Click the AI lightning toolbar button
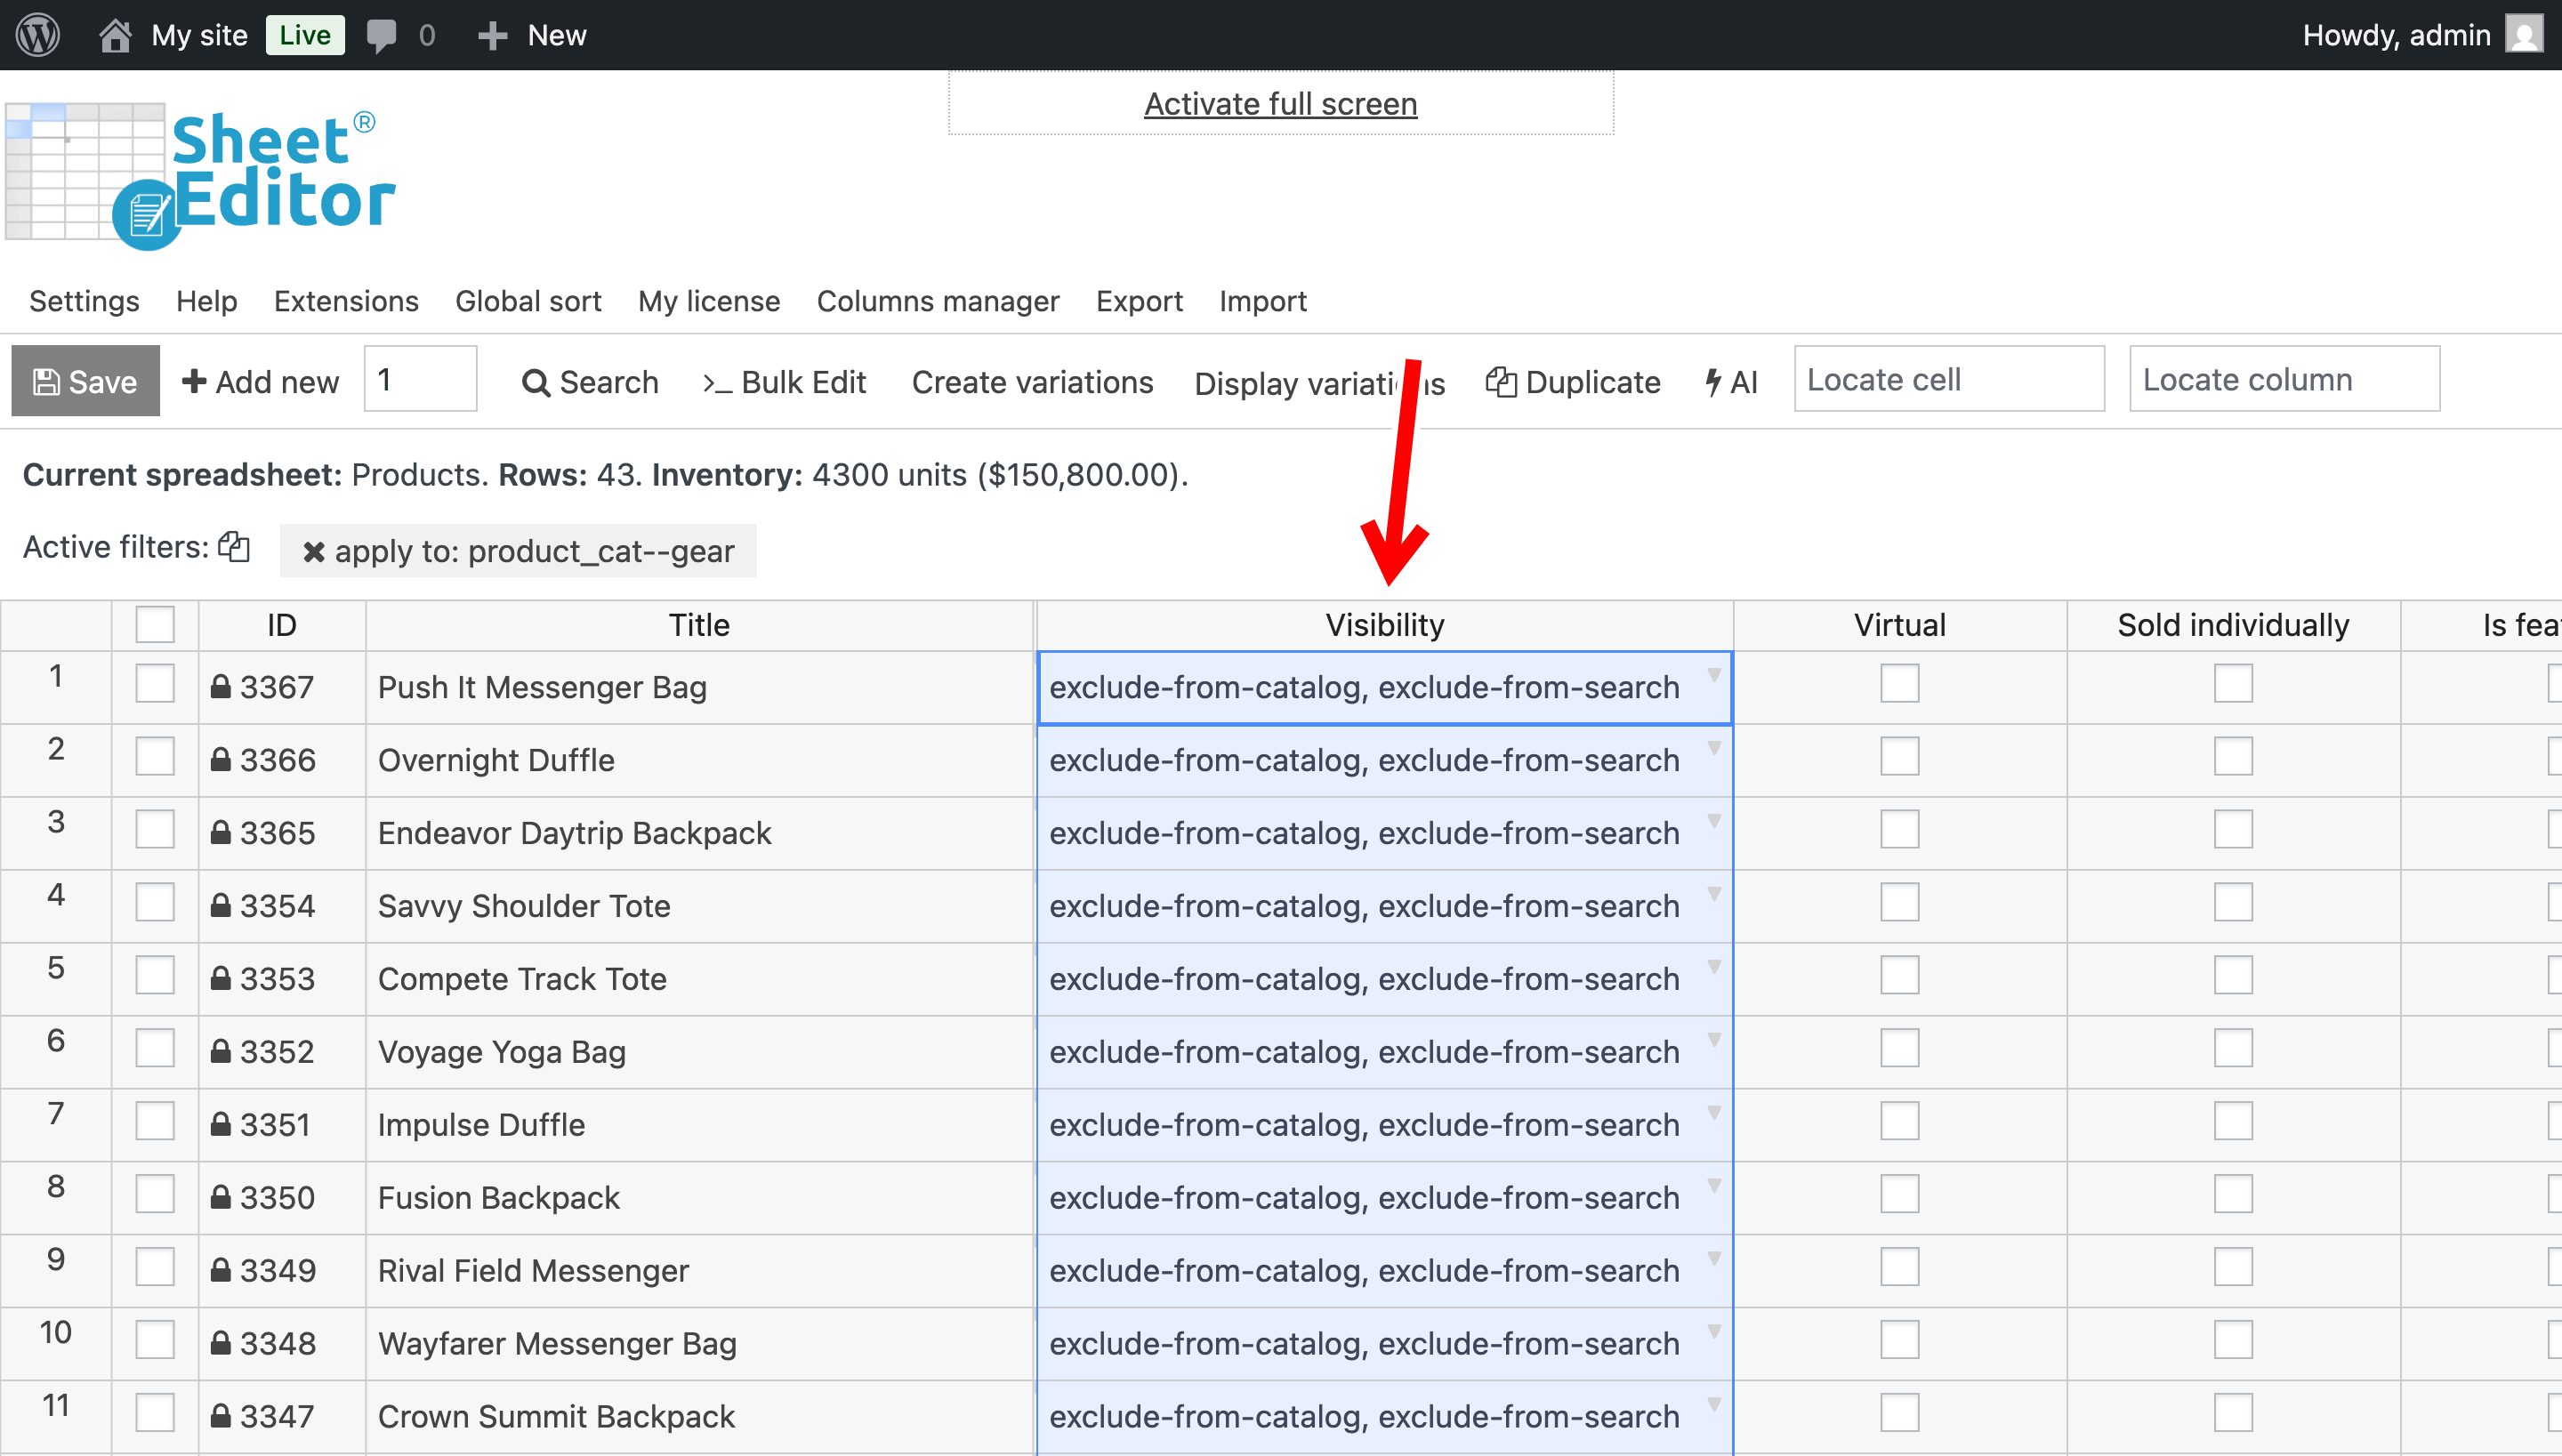2562x1456 pixels. pos(1731,382)
